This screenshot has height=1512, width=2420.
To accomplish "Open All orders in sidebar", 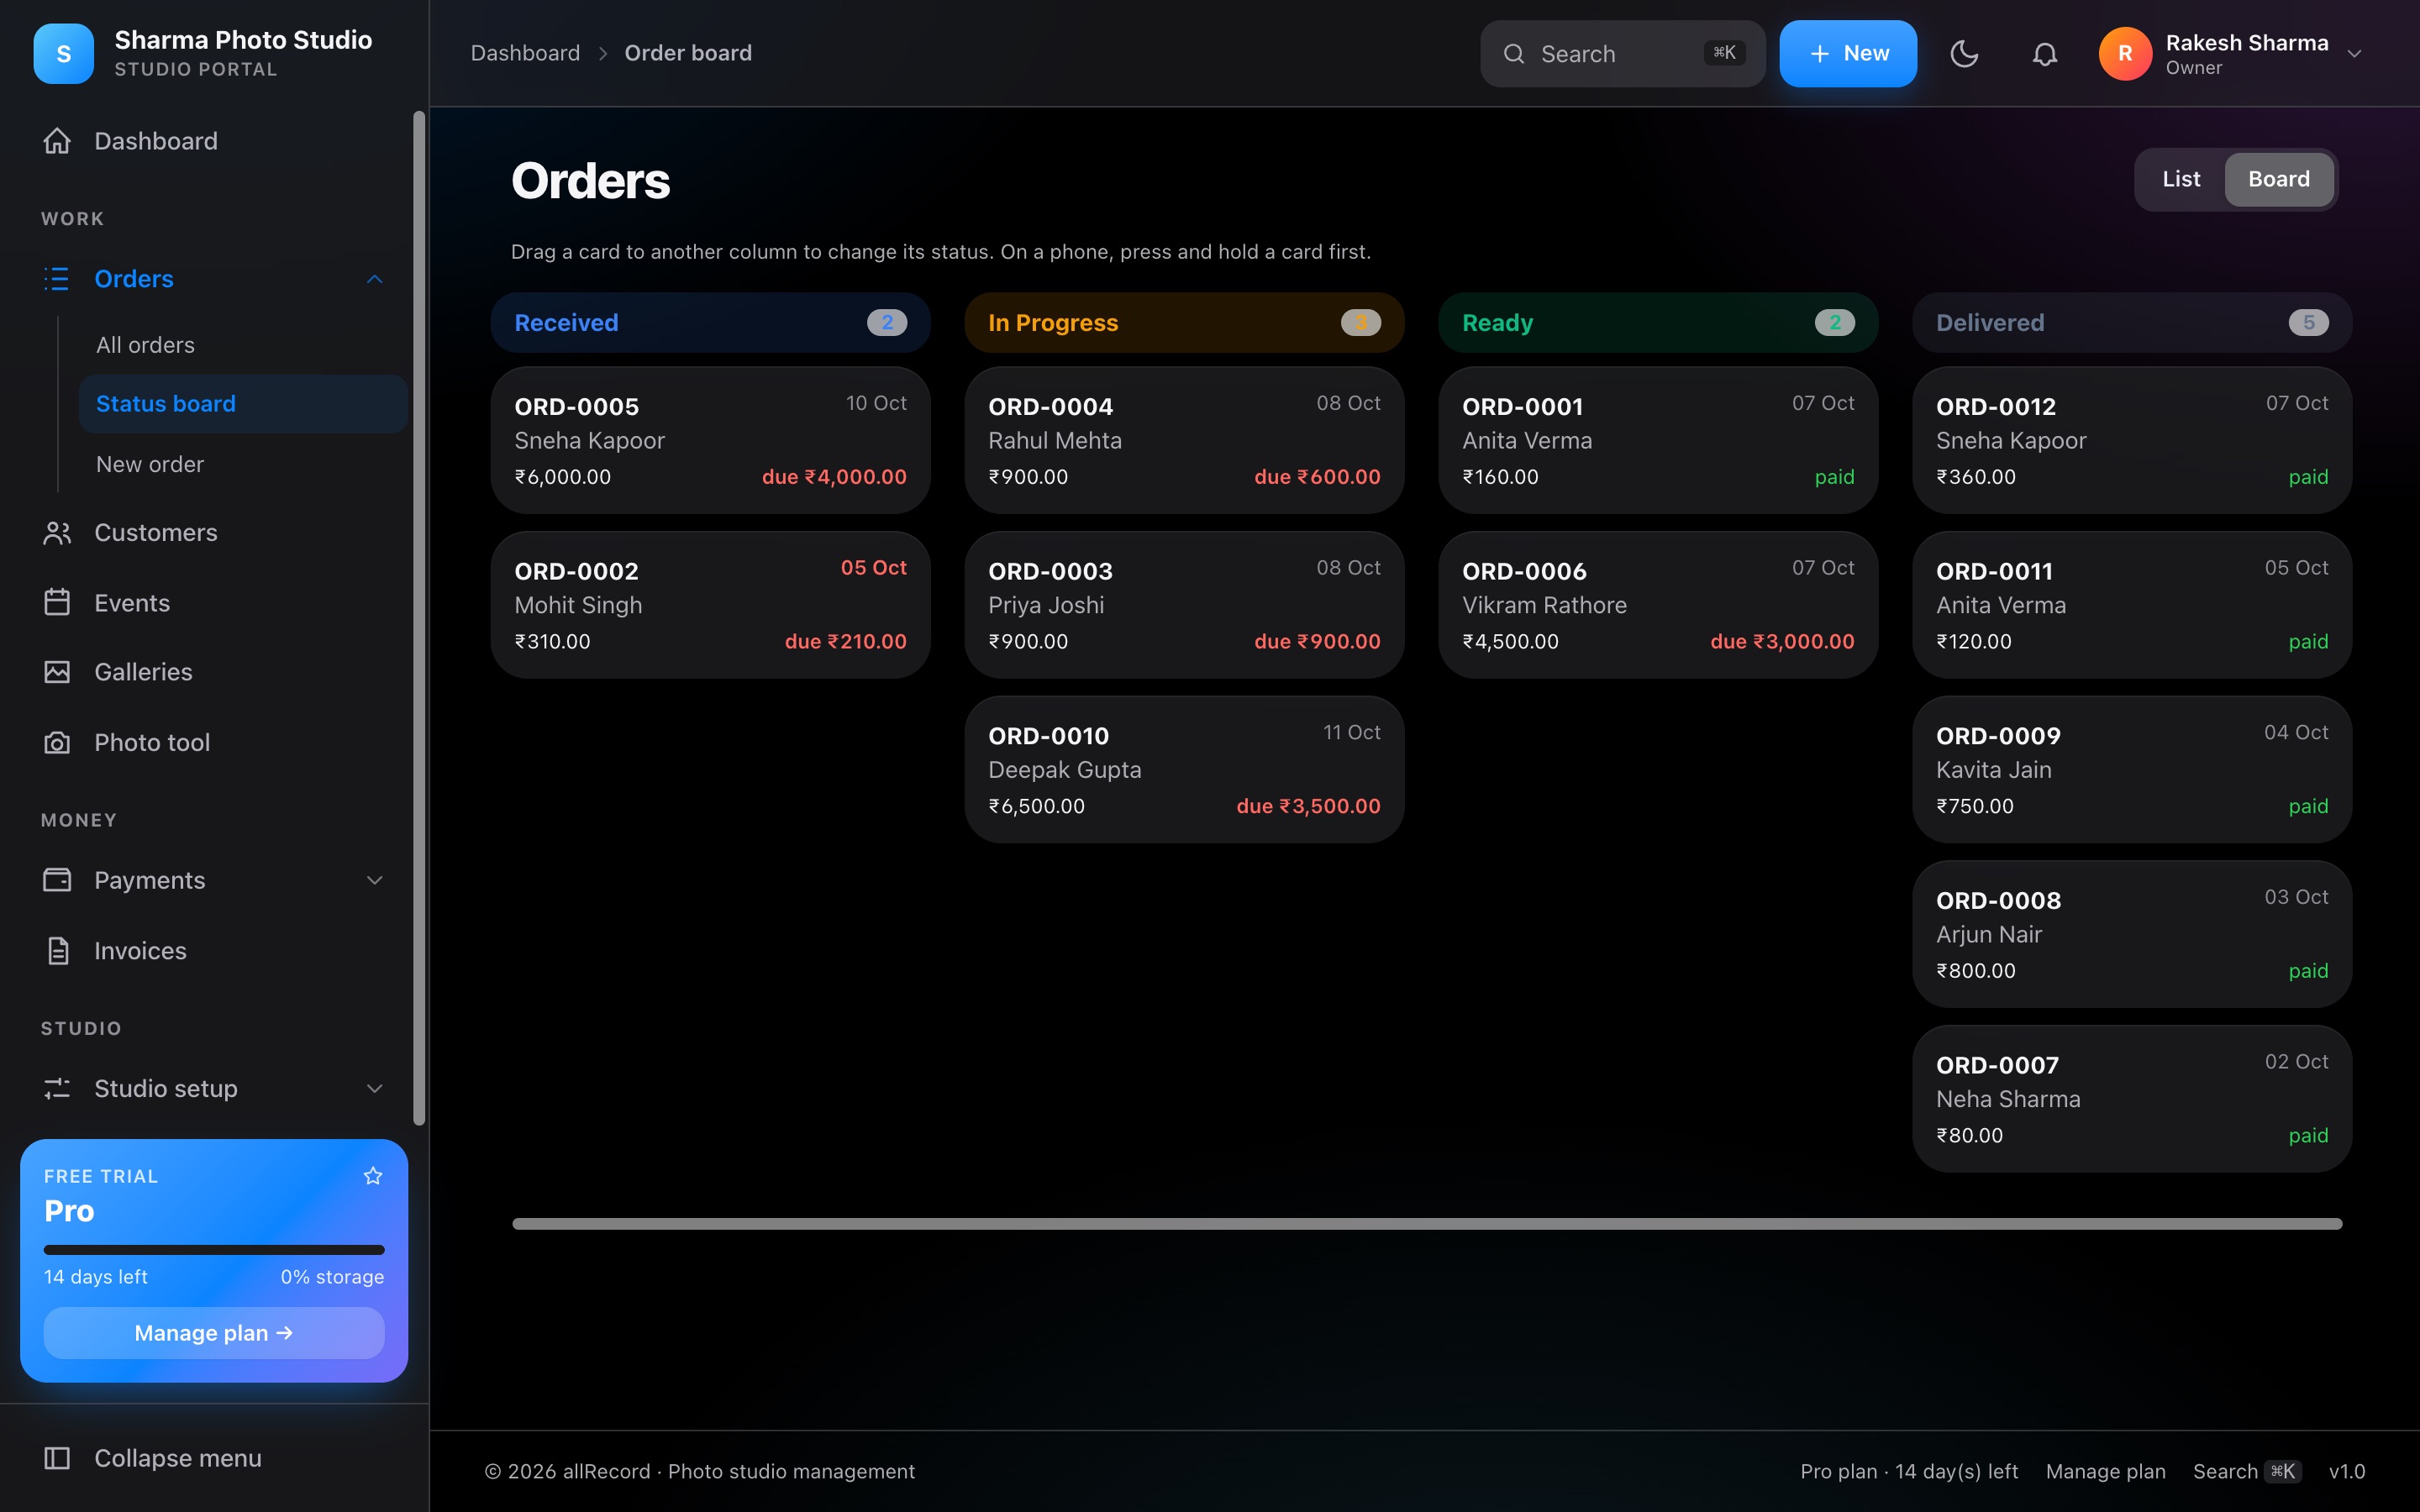I will click(243, 345).
